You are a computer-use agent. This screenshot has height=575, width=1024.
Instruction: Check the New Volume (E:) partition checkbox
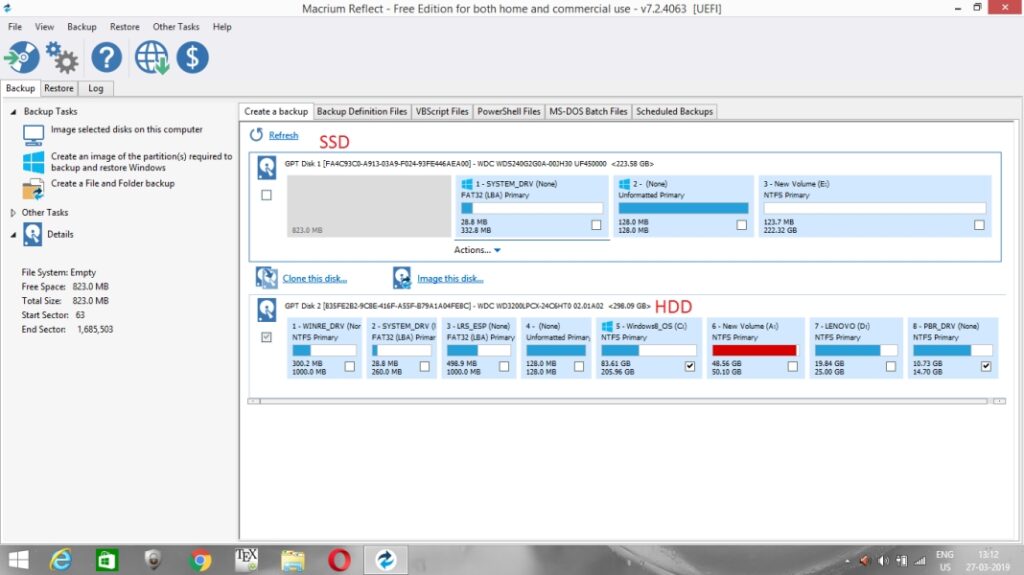[x=979, y=225]
